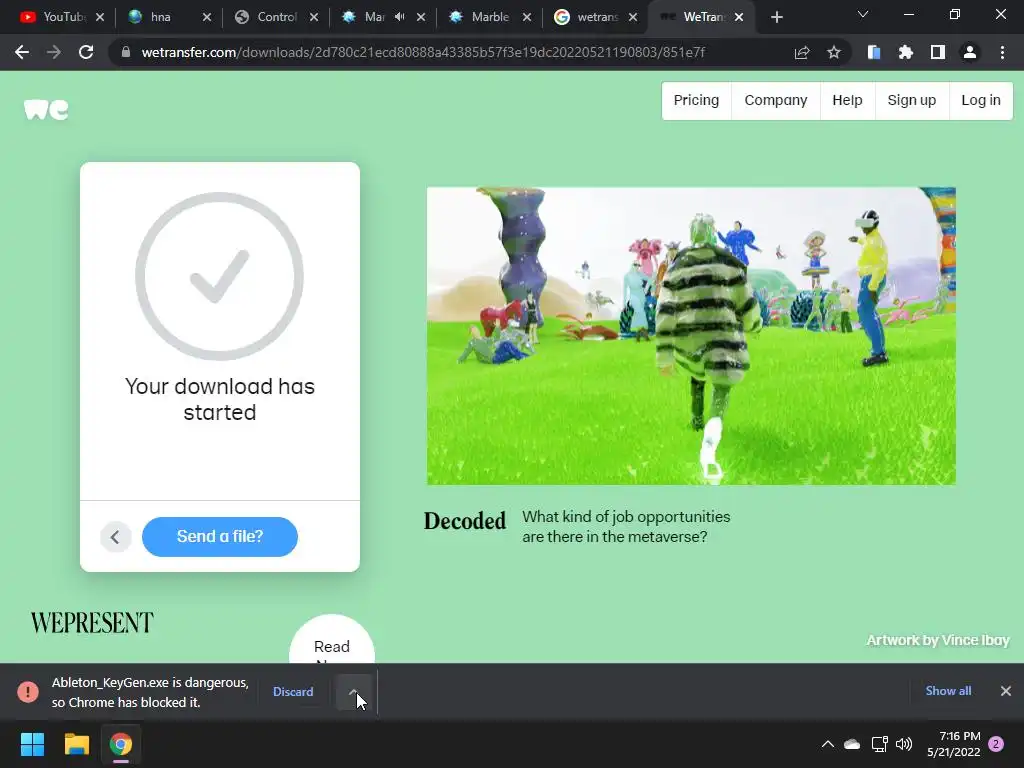1024x768 pixels.
Task: Open the Pricing page
Action: 696,101
